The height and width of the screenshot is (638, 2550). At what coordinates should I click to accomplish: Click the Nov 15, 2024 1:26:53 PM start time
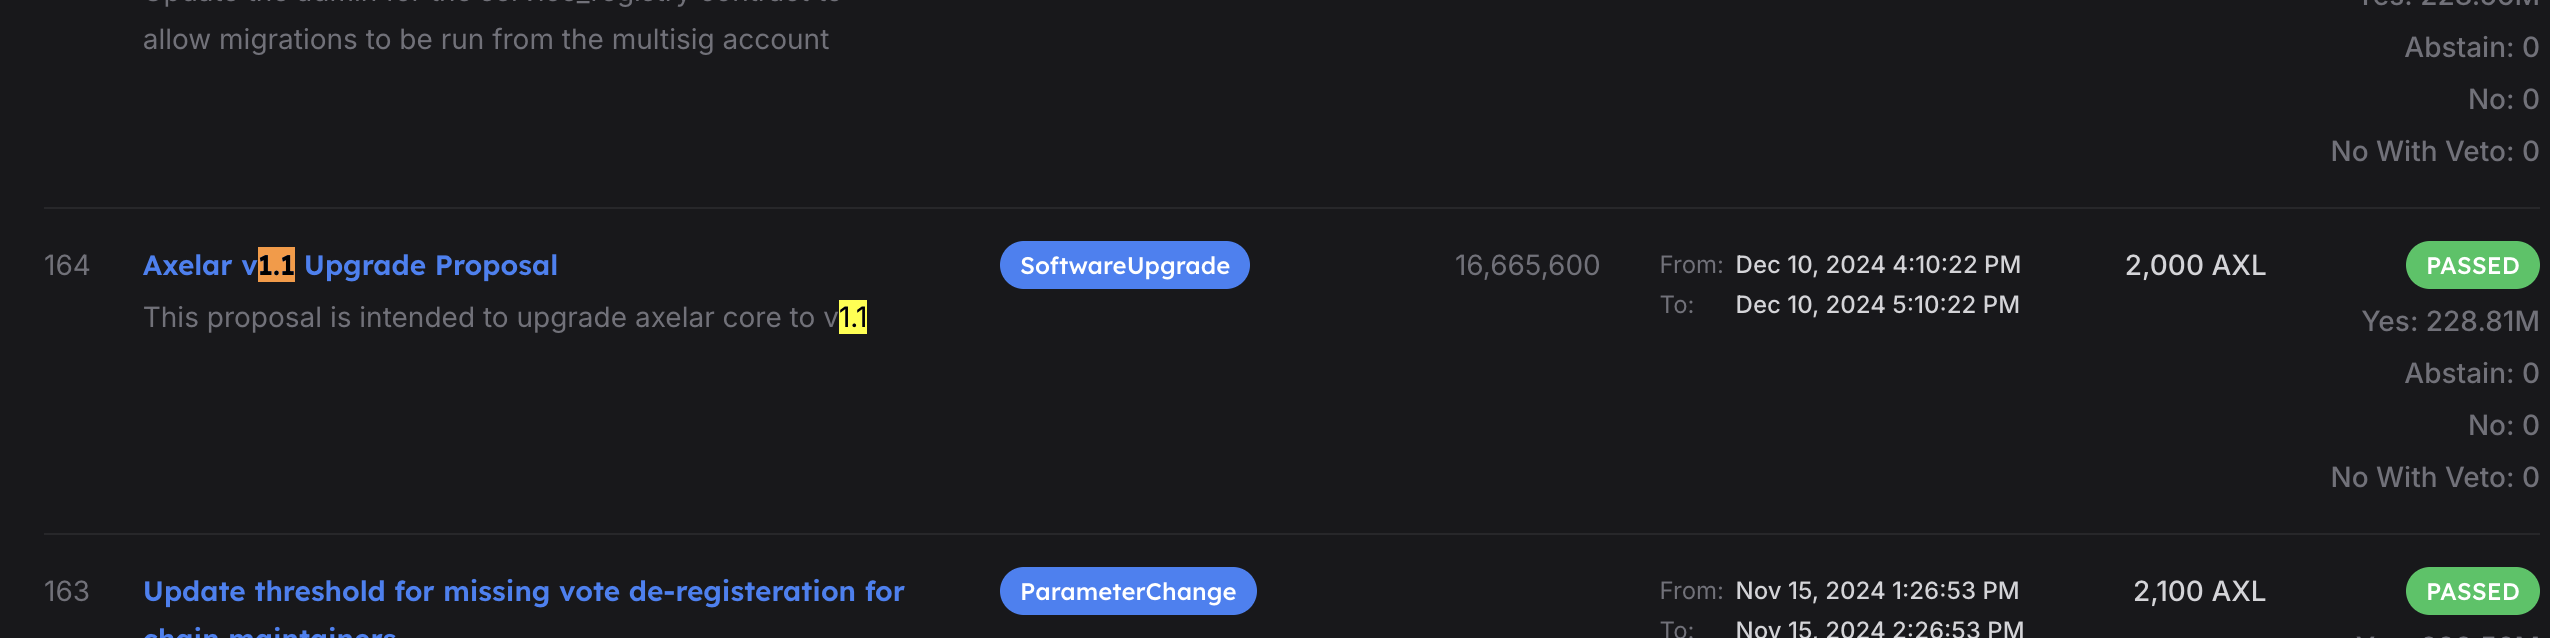1877,590
